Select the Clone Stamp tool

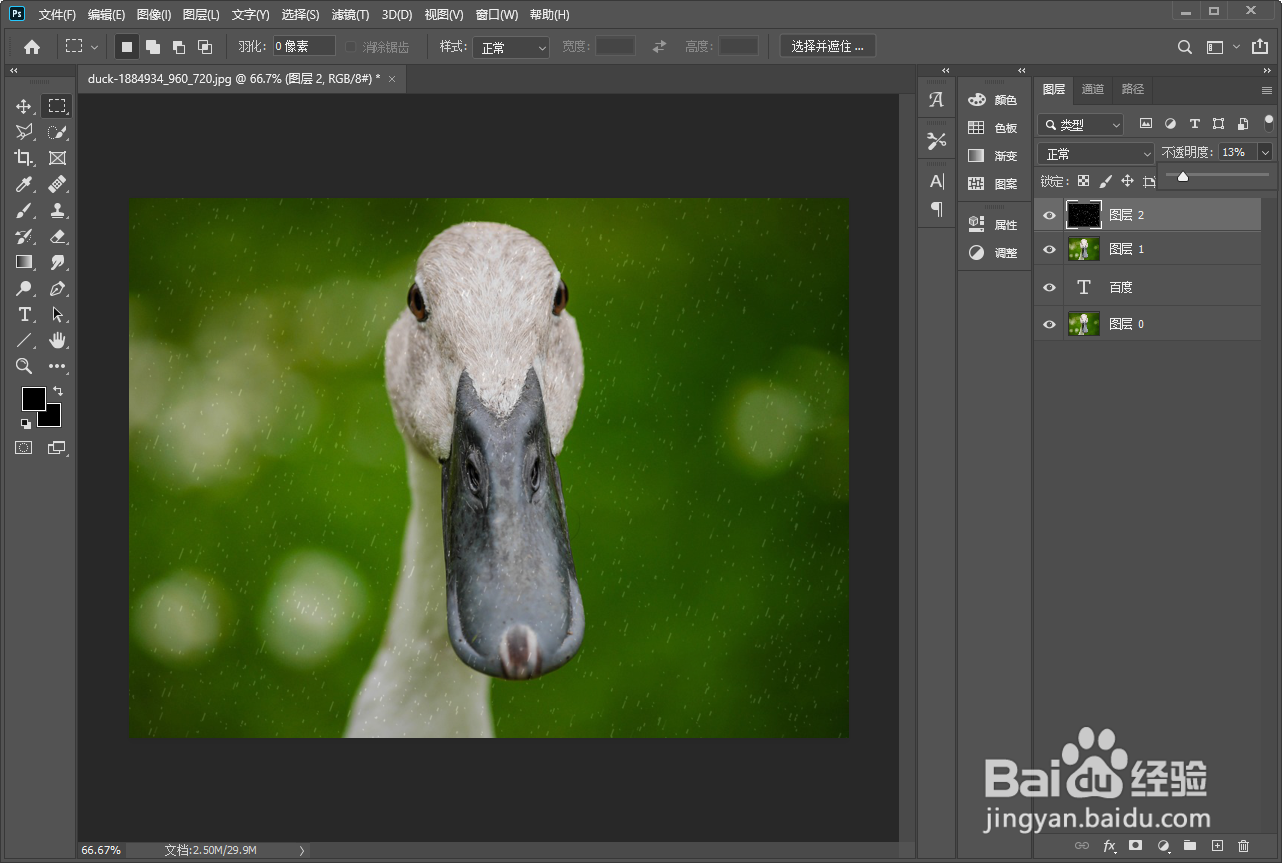tap(57, 210)
